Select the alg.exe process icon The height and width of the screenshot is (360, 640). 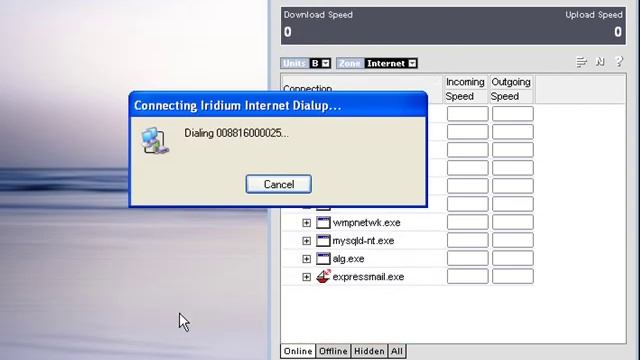(323, 258)
